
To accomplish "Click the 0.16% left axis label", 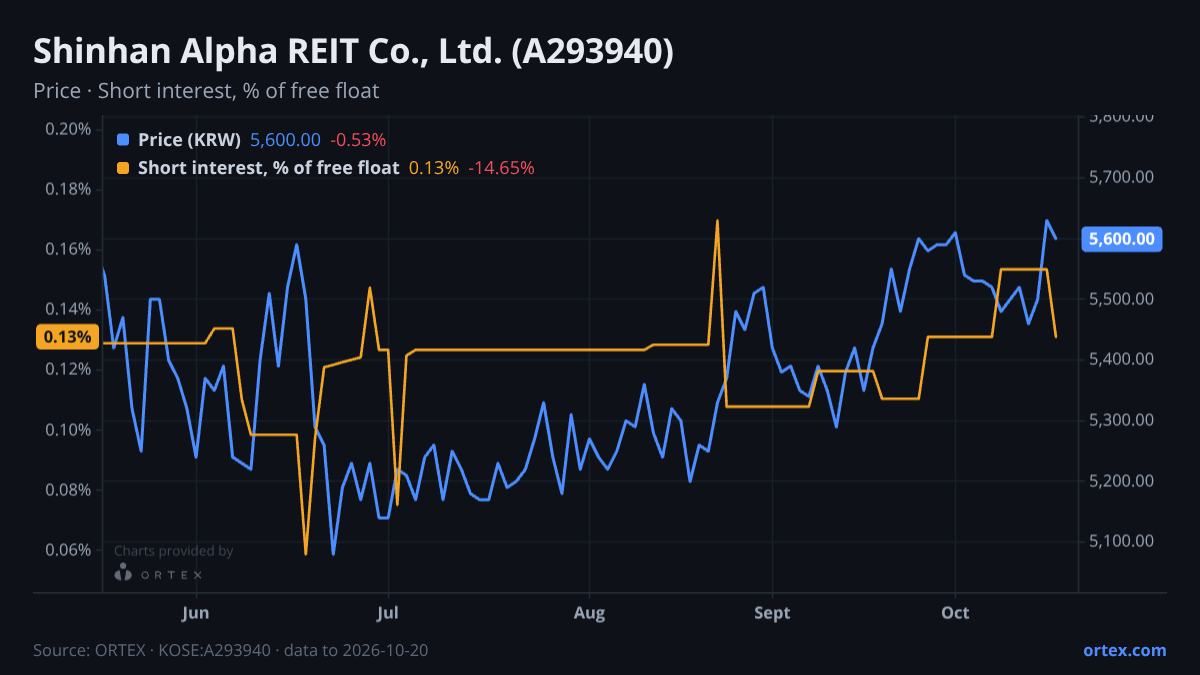I will (68, 249).
